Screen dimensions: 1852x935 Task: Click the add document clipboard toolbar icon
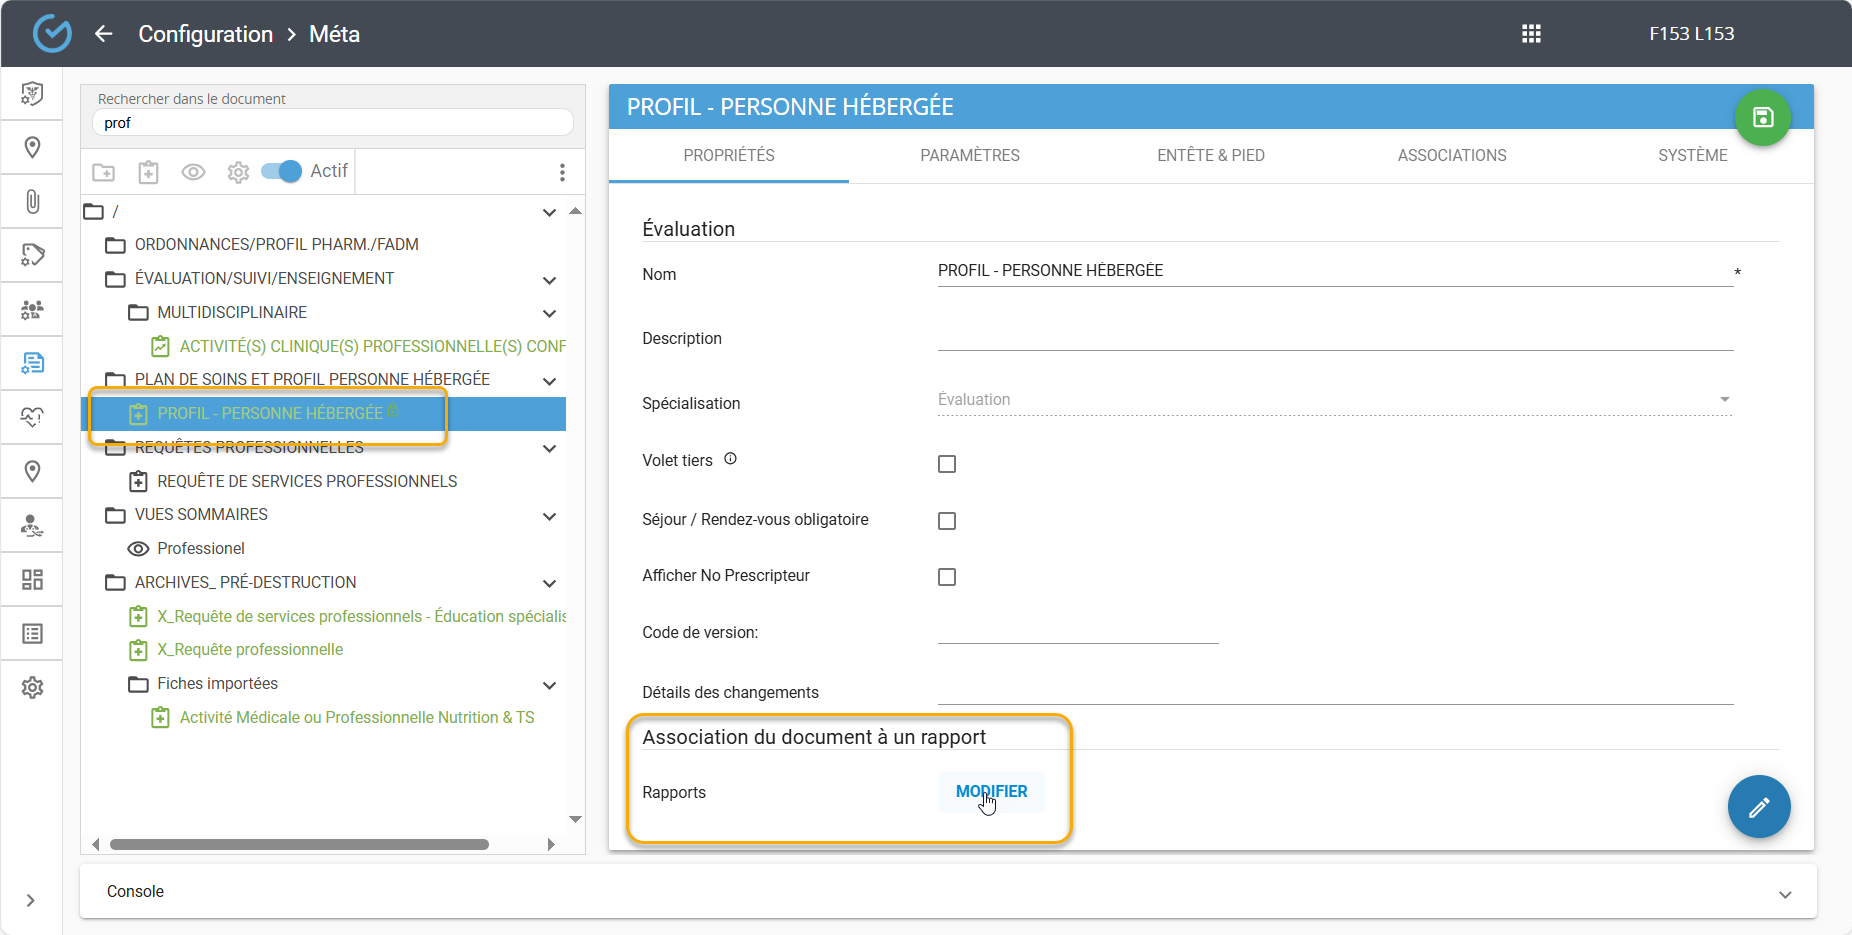[x=148, y=172]
